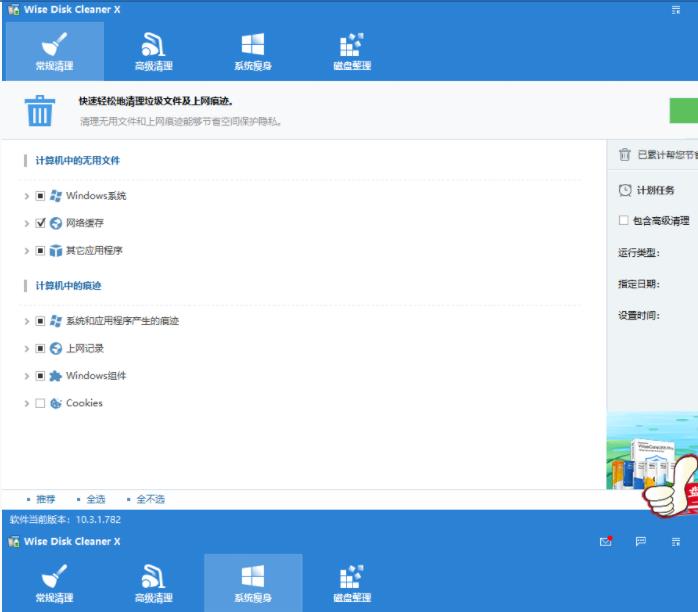Click the 指定日期 label
The image size is (698, 612).
[x=638, y=284]
